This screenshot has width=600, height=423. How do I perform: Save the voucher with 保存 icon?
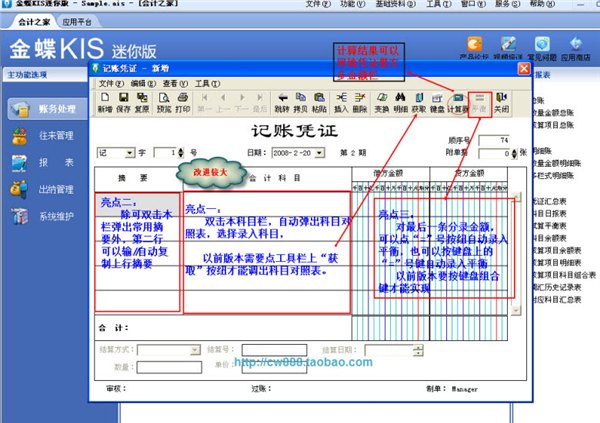point(123,103)
